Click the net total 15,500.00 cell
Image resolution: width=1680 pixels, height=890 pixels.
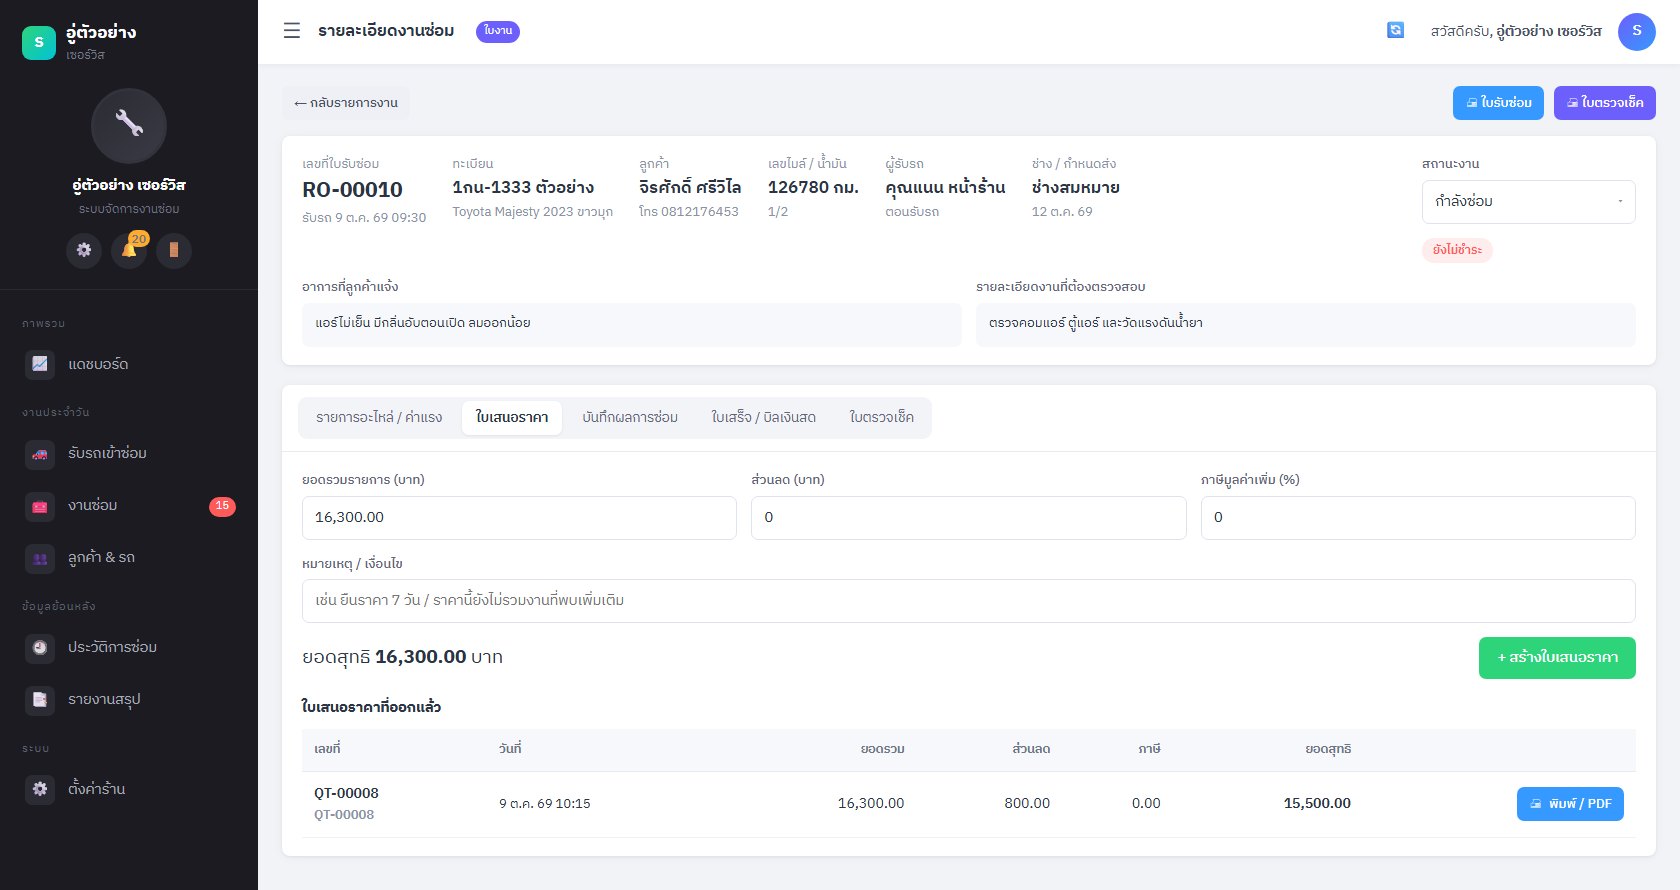(x=1317, y=803)
